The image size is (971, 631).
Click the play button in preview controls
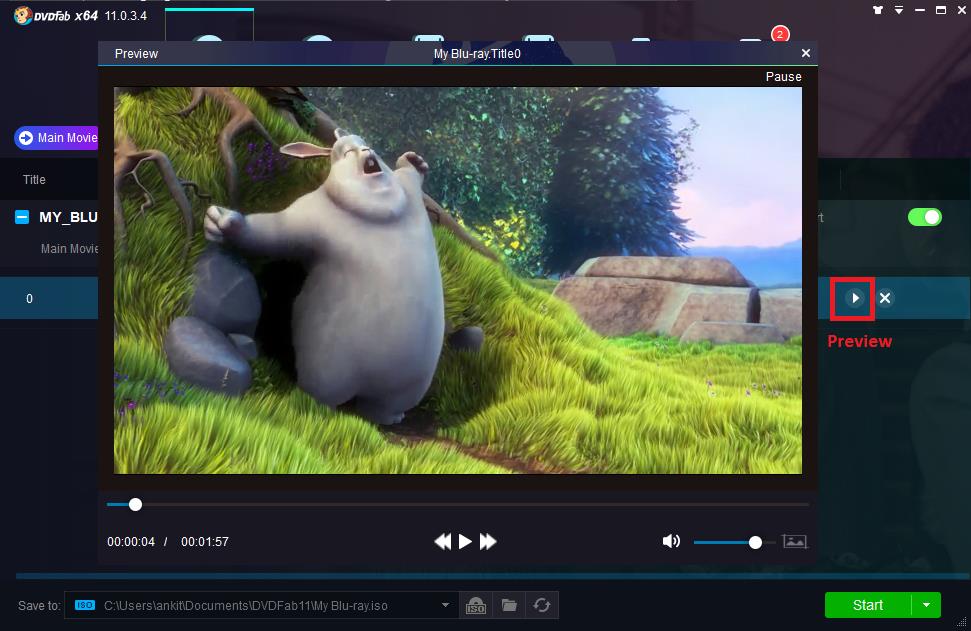pos(465,542)
